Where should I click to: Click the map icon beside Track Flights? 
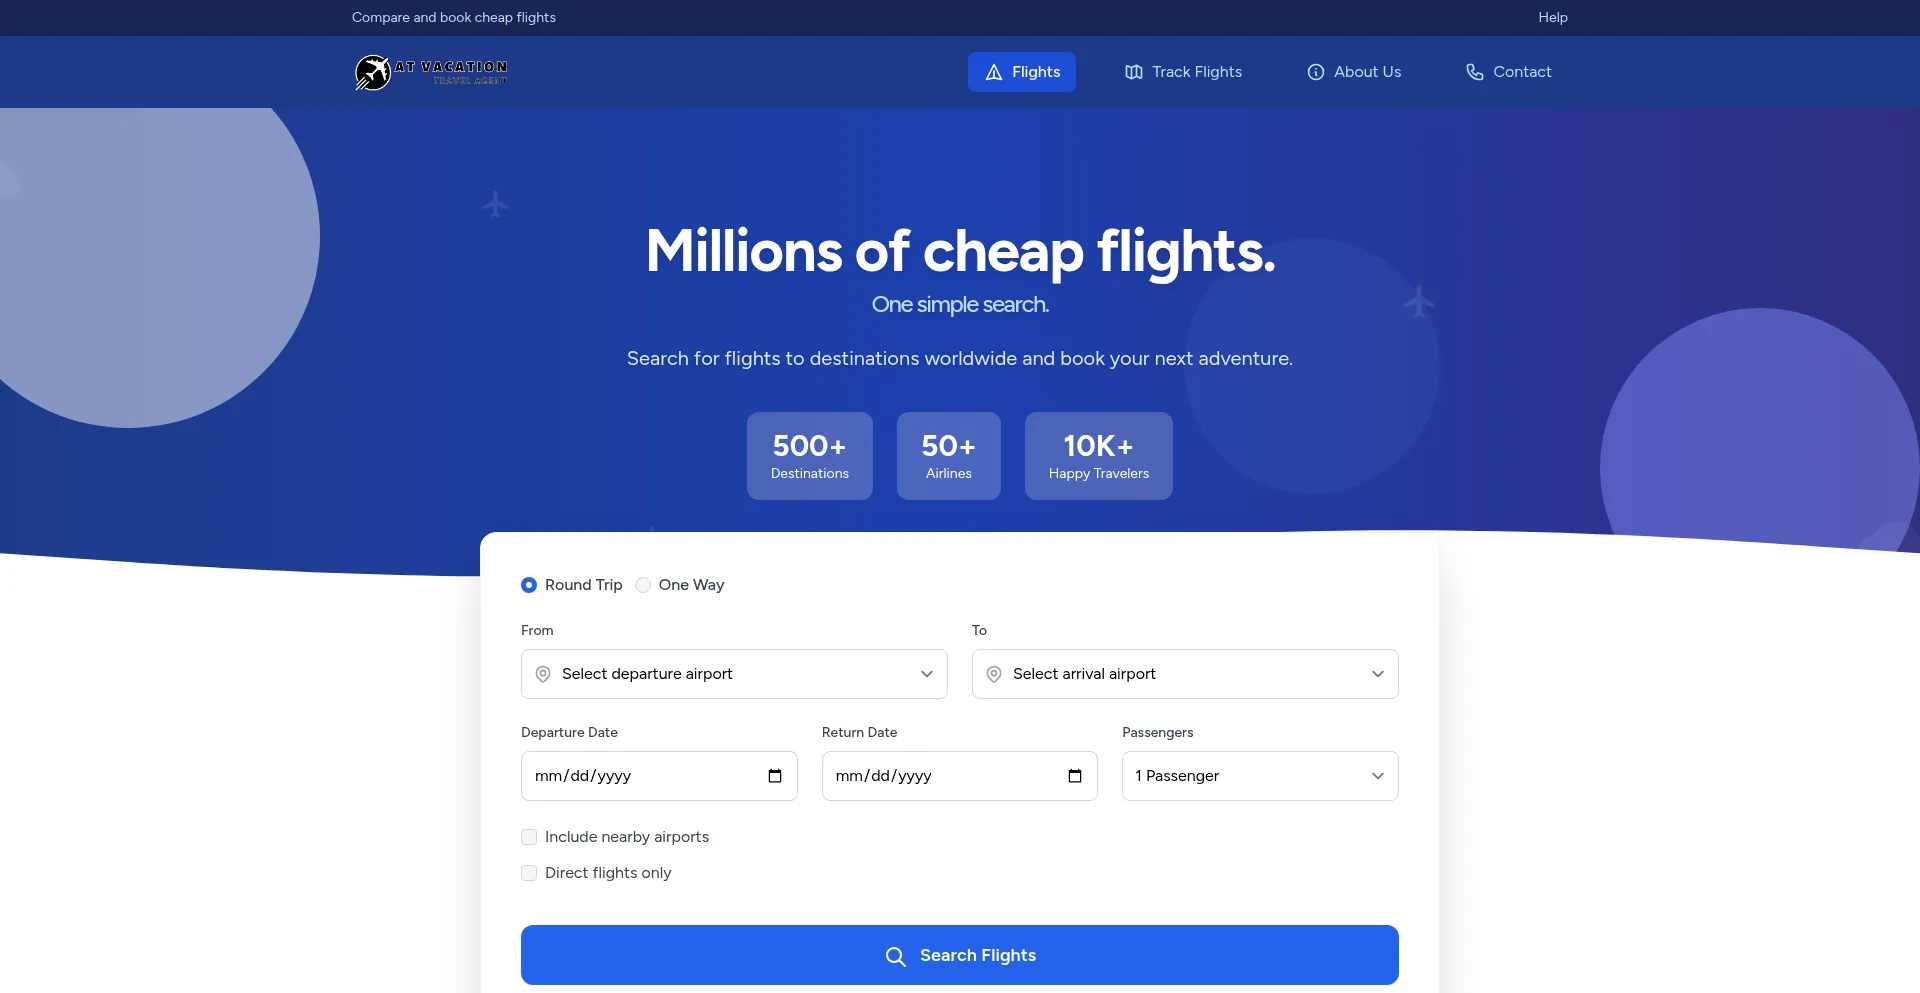pyautogui.click(x=1134, y=72)
